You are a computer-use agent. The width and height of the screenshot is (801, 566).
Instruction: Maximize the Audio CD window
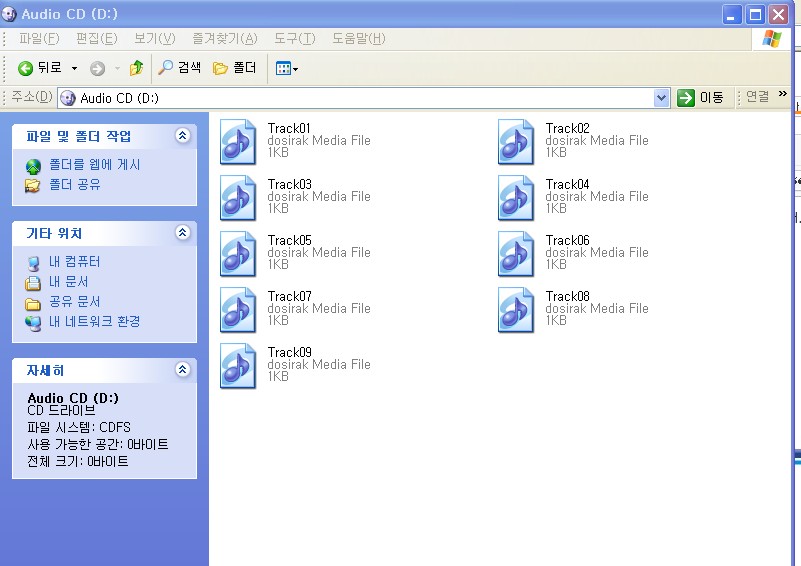755,14
